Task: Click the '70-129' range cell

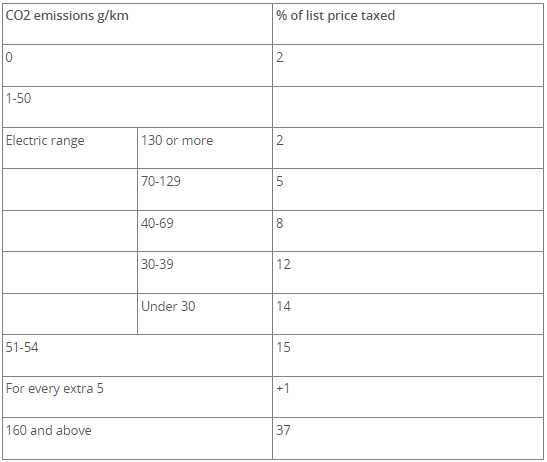Action: pos(205,190)
